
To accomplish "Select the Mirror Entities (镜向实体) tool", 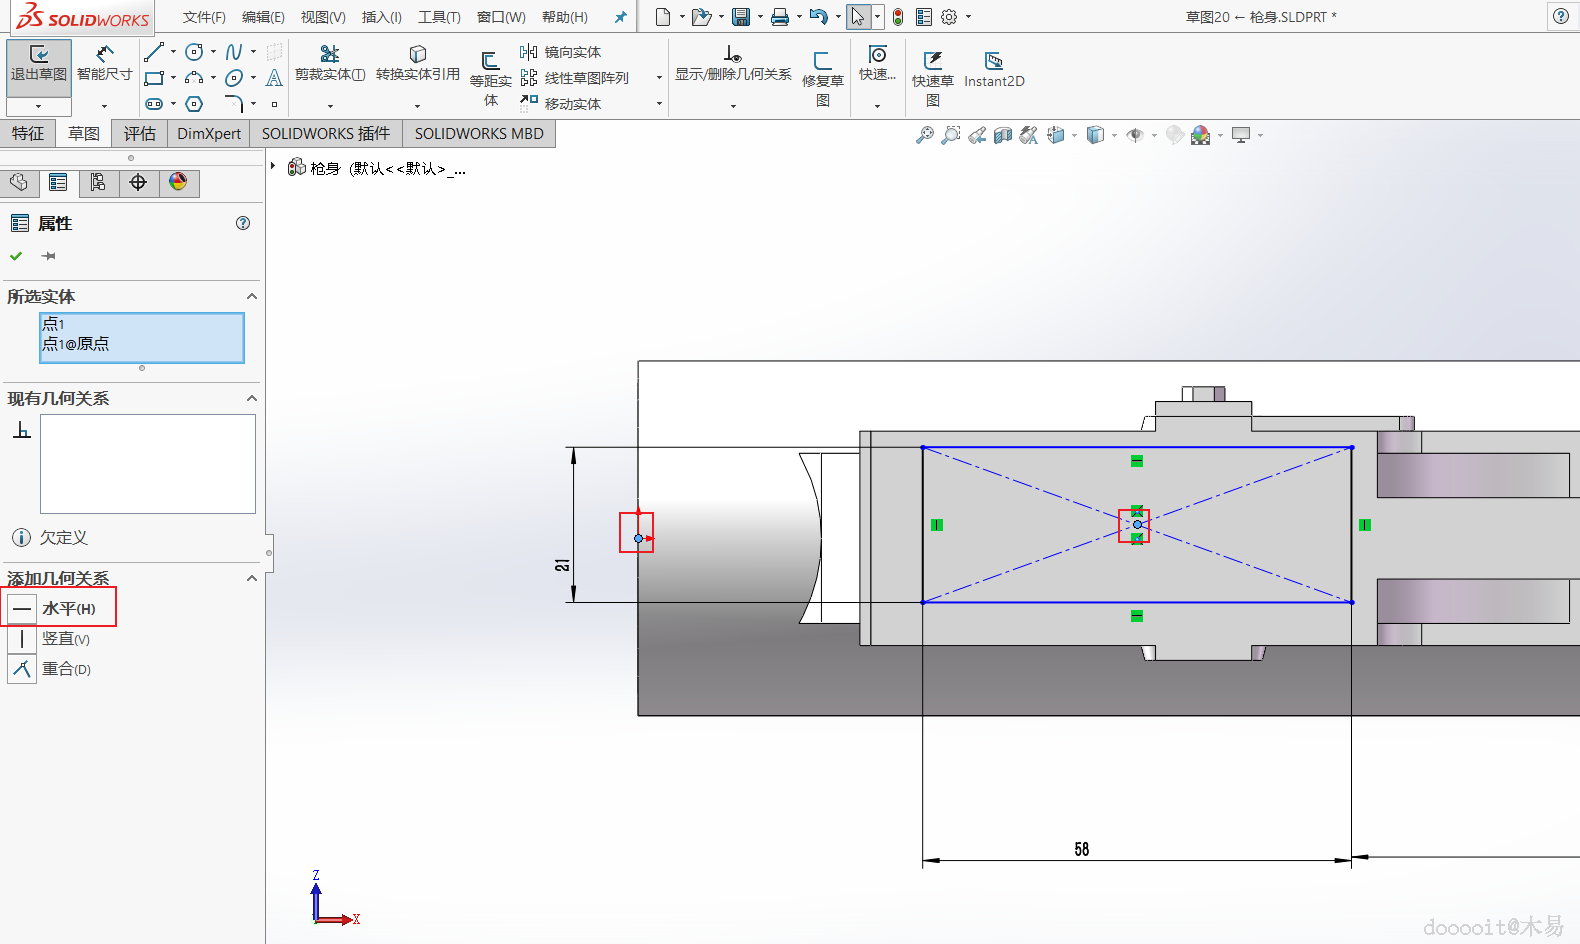I will pyautogui.click(x=561, y=52).
